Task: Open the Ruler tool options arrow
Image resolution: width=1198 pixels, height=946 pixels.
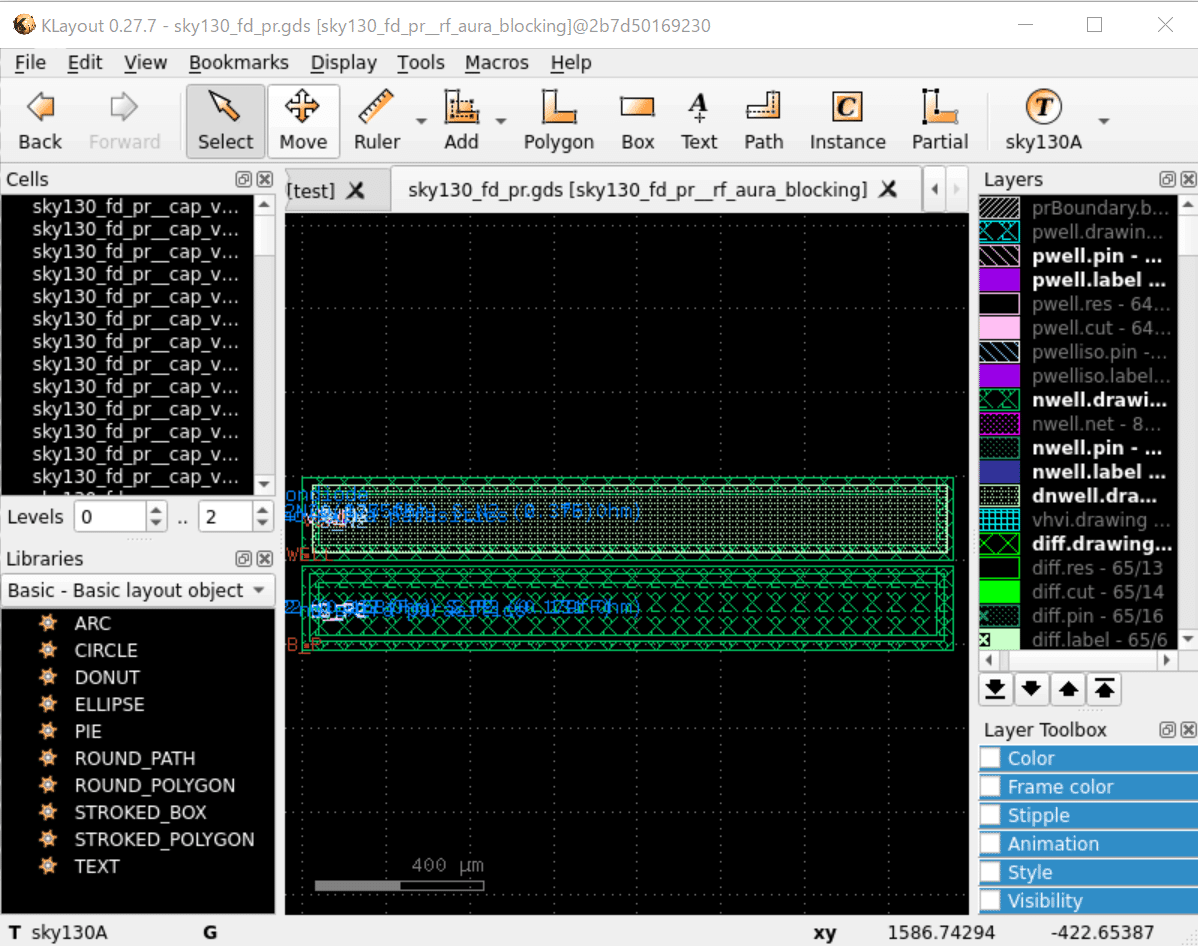Action: click(x=421, y=121)
